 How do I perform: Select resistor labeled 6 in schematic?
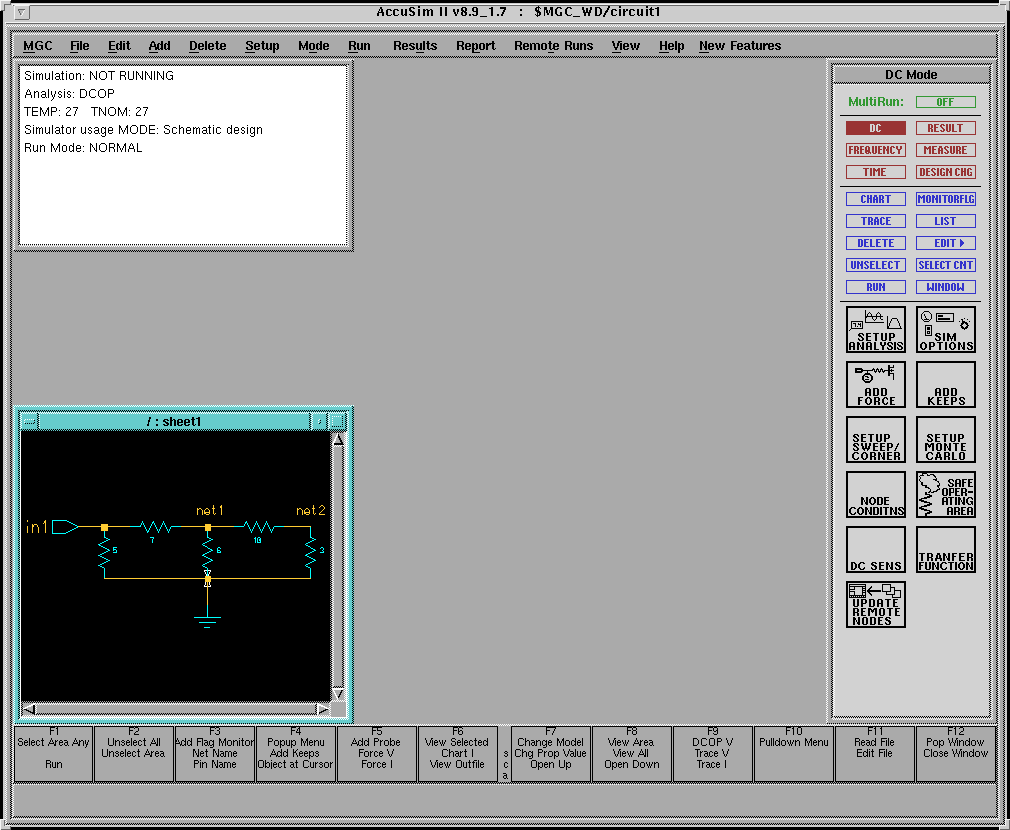(207, 552)
